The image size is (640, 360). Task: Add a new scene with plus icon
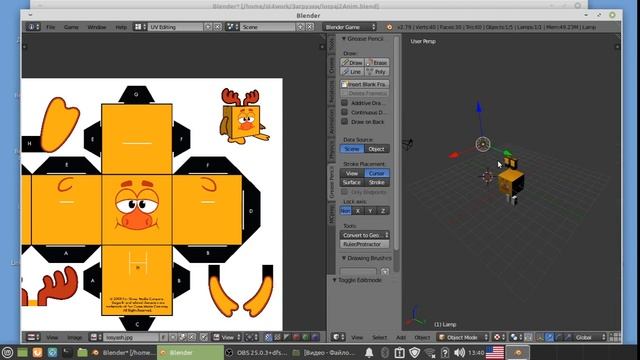[300, 27]
